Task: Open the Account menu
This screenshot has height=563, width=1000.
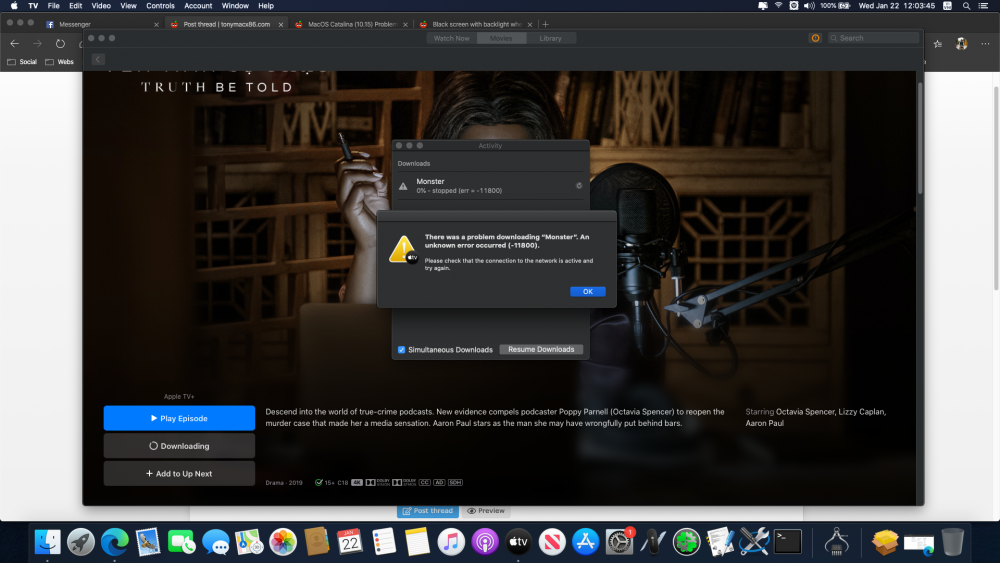Action: 198,6
